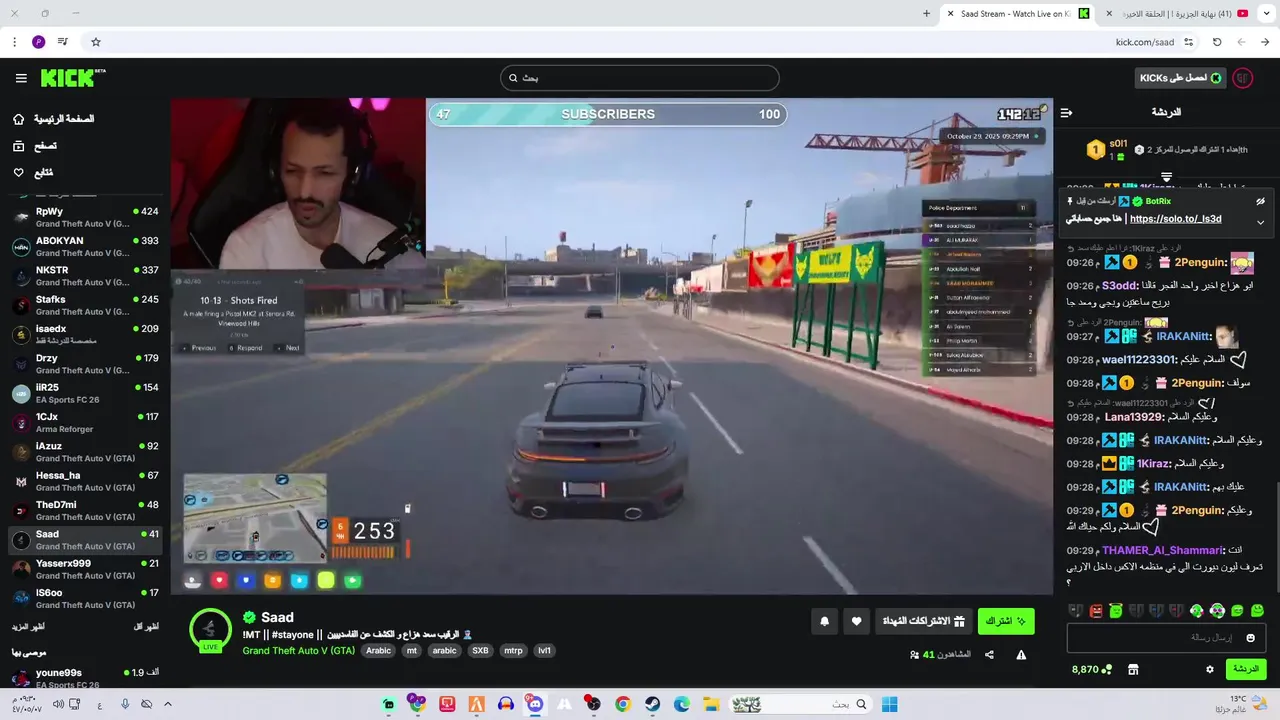Viewport: 1280px width, 720px height.
Task: Click the green Subscribe button
Action: click(x=1006, y=621)
